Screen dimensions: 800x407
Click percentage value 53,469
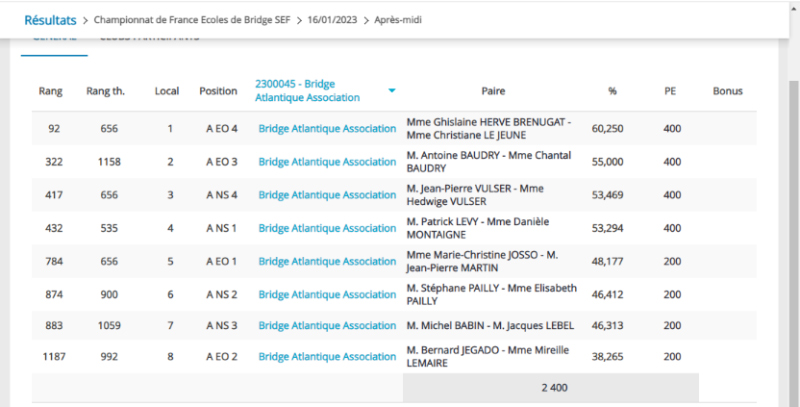coord(607,195)
